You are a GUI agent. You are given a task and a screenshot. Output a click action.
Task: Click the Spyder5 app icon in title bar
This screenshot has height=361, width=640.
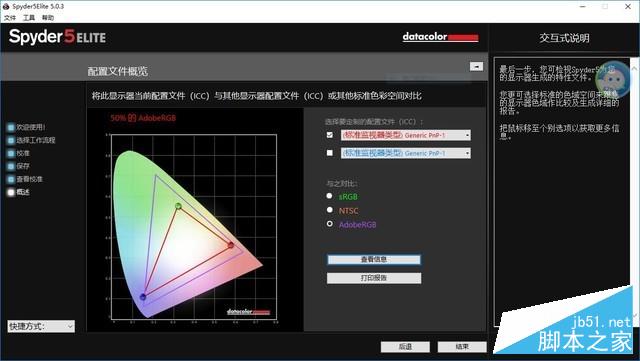[6, 7]
